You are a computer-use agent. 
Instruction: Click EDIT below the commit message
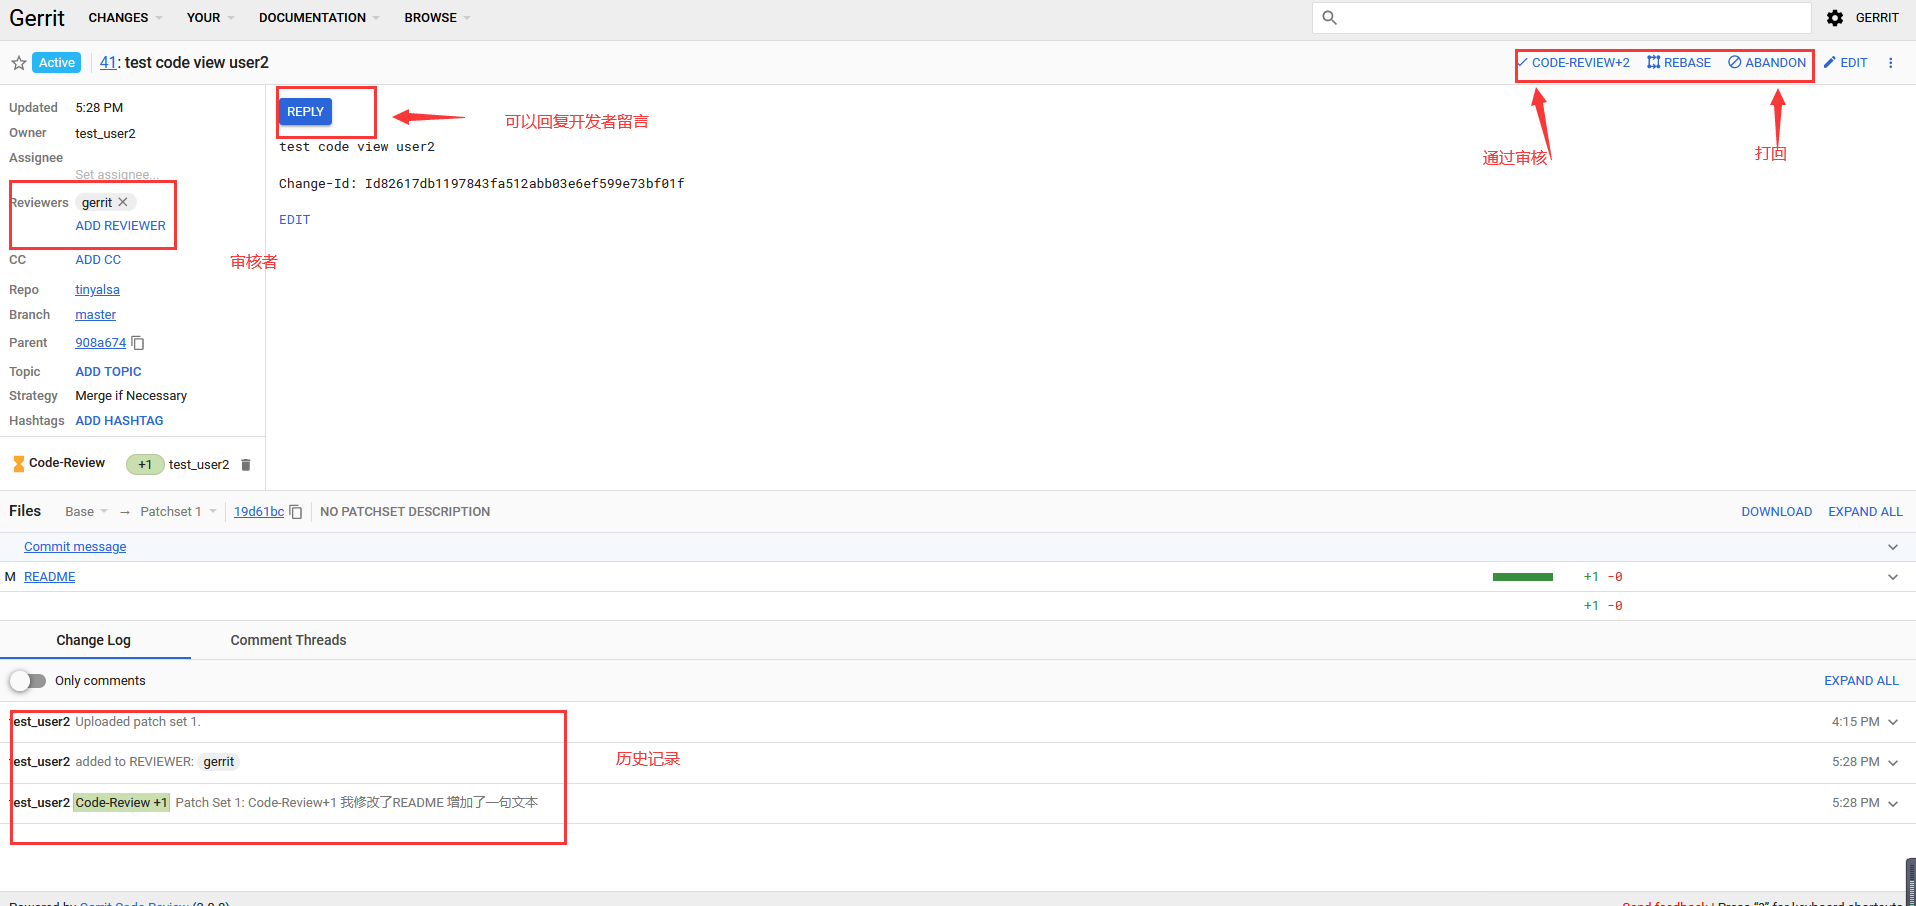tap(295, 220)
